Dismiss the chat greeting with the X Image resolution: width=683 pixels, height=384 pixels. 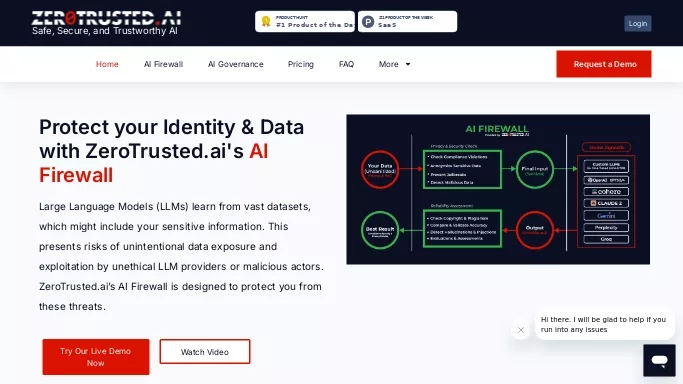pos(521,330)
